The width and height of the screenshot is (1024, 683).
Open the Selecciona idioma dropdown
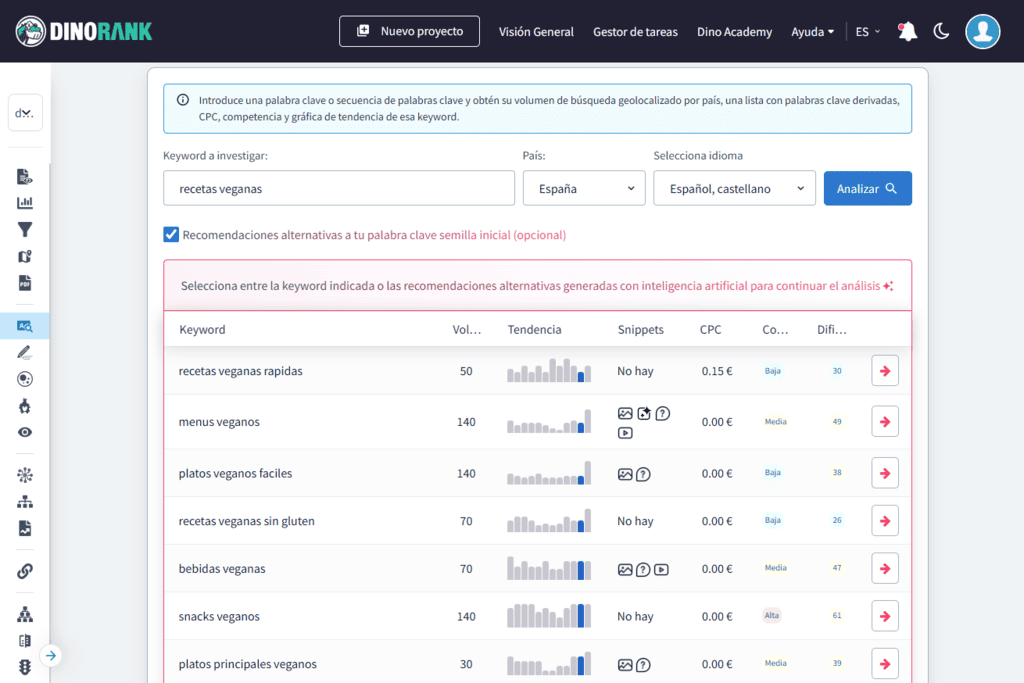pos(734,188)
